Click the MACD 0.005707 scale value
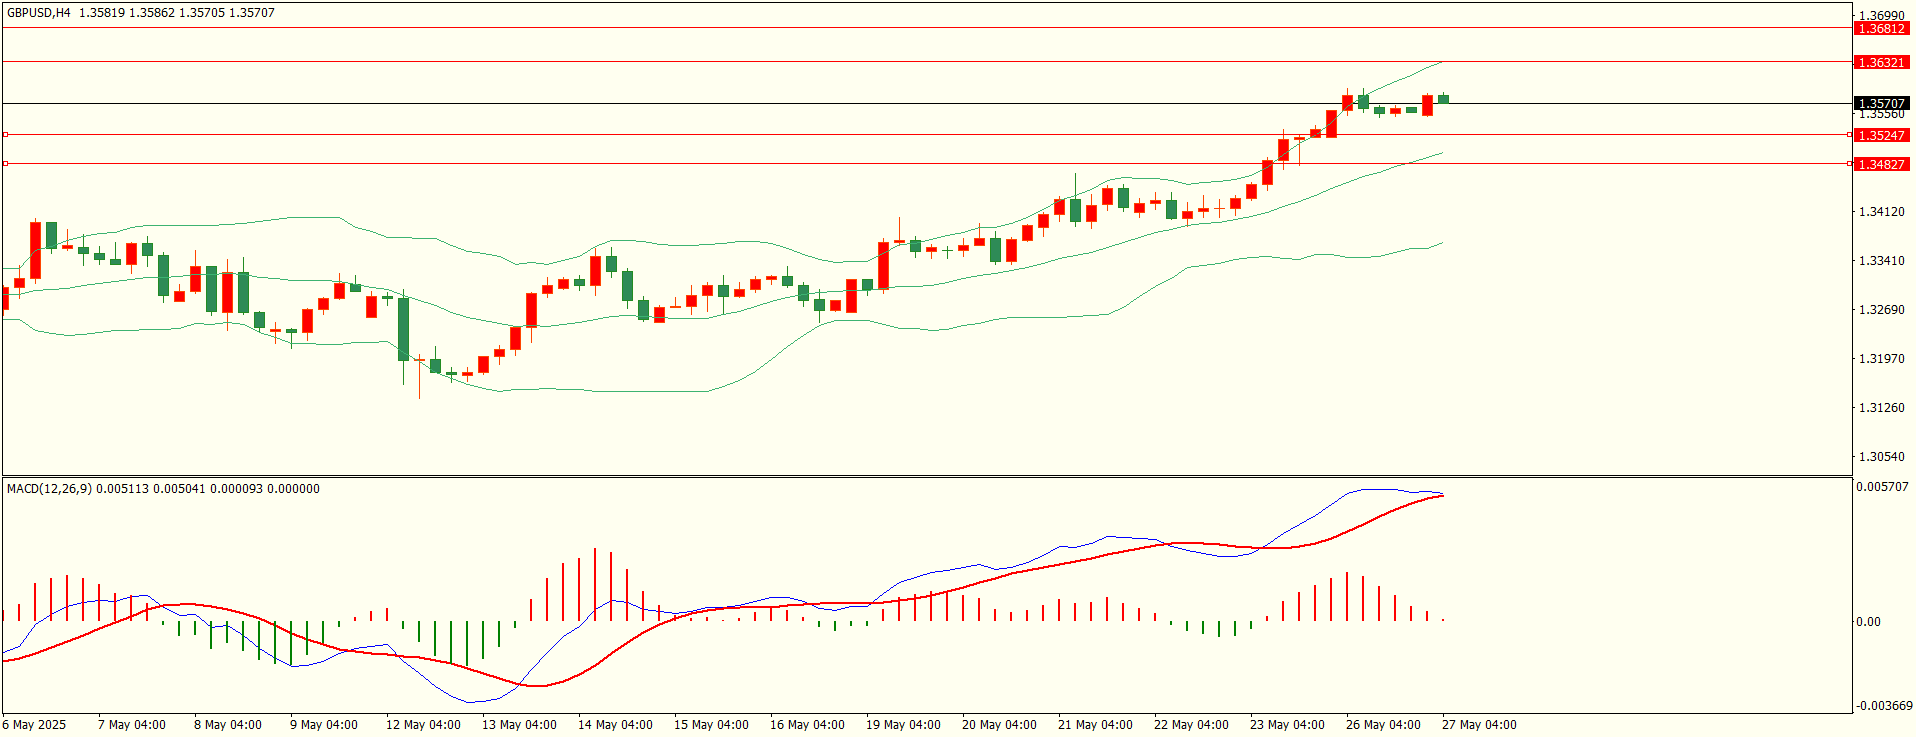Screen dimensions: 1916x737 click(x=1882, y=487)
